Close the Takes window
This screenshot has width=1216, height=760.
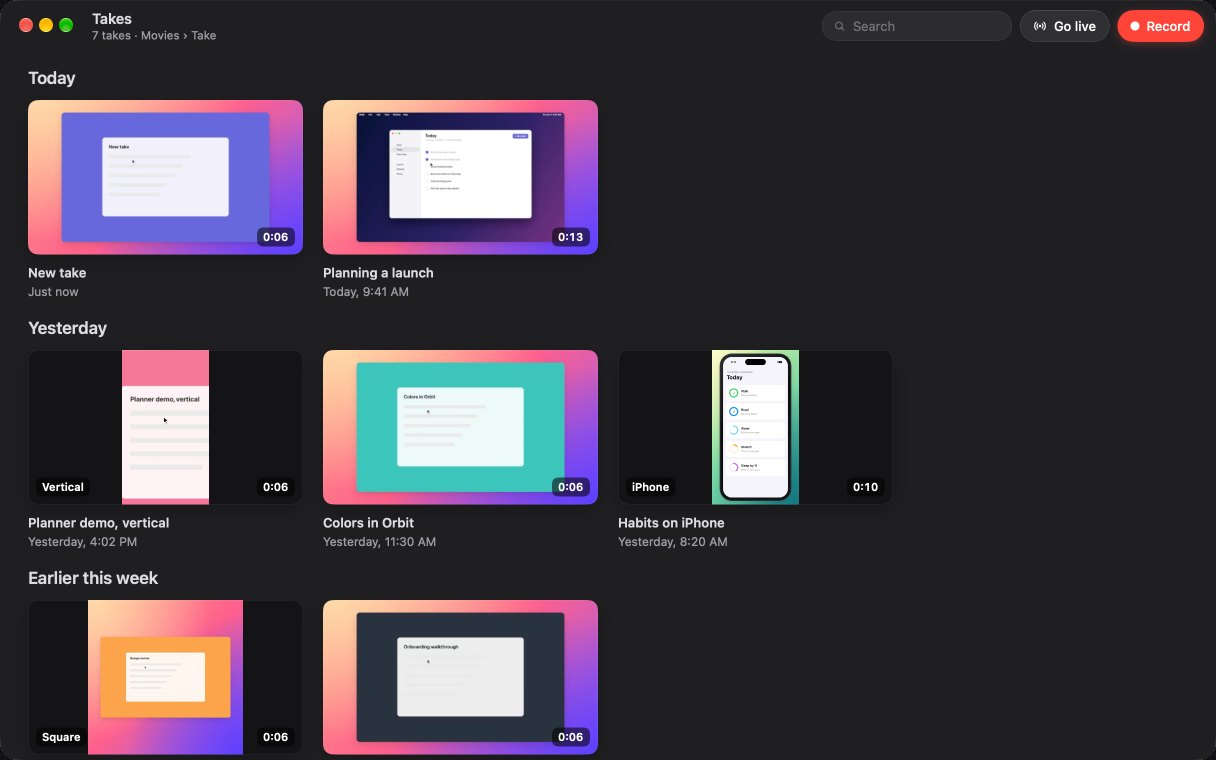(x=26, y=25)
